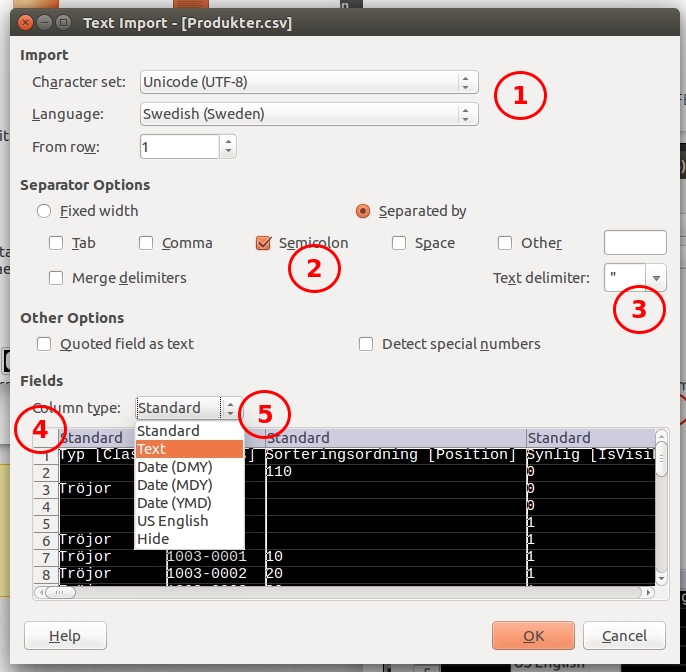Close the Text Import dialog window
Screen dimensions: 686x672
[25, 22]
